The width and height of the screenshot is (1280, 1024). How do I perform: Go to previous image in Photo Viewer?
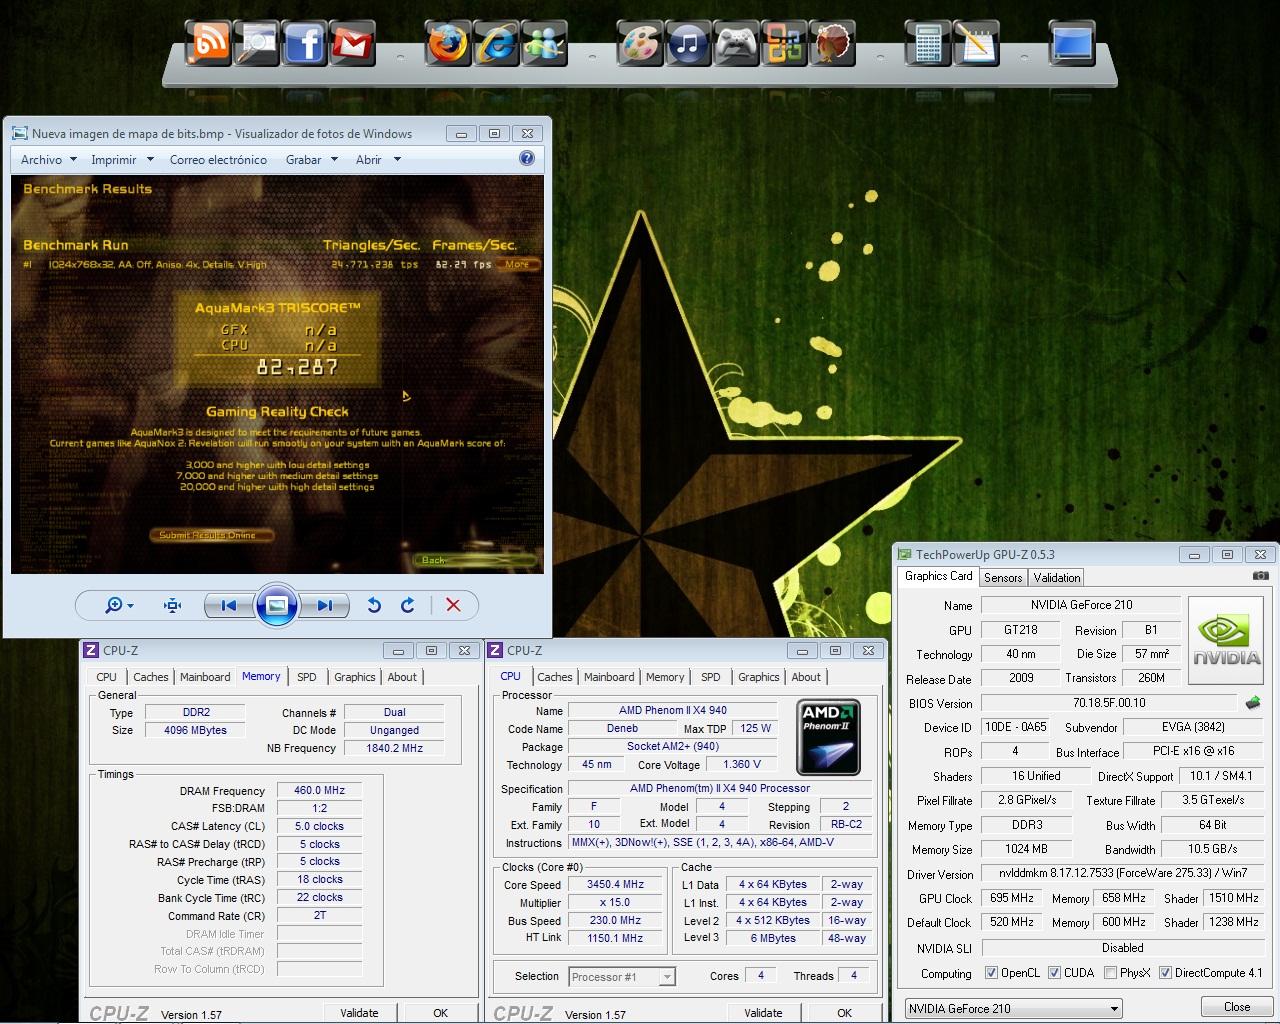[229, 605]
